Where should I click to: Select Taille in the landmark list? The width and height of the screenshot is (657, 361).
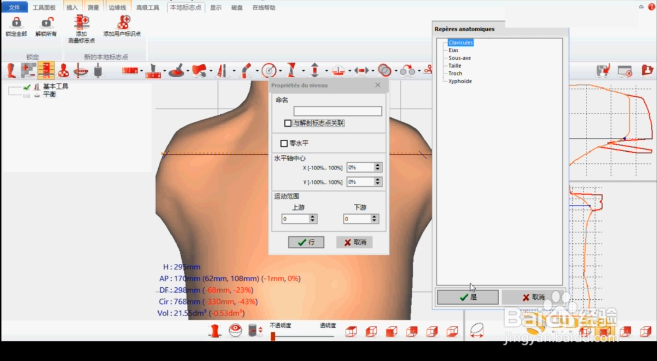click(455, 65)
